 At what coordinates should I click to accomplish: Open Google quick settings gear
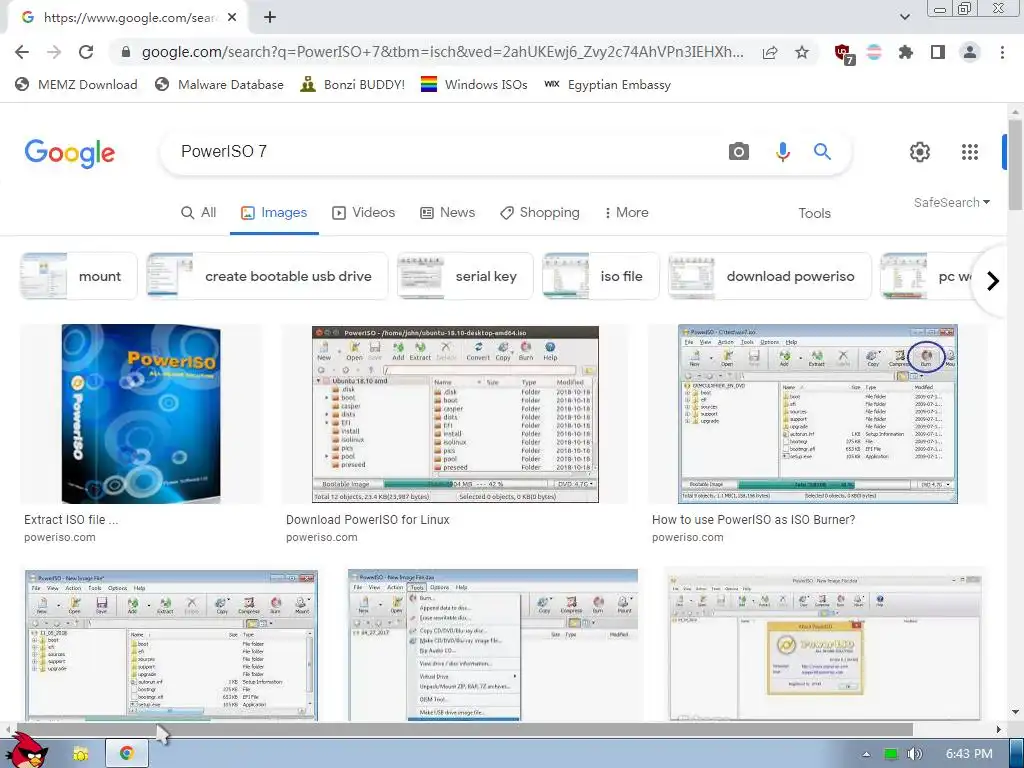(x=920, y=152)
